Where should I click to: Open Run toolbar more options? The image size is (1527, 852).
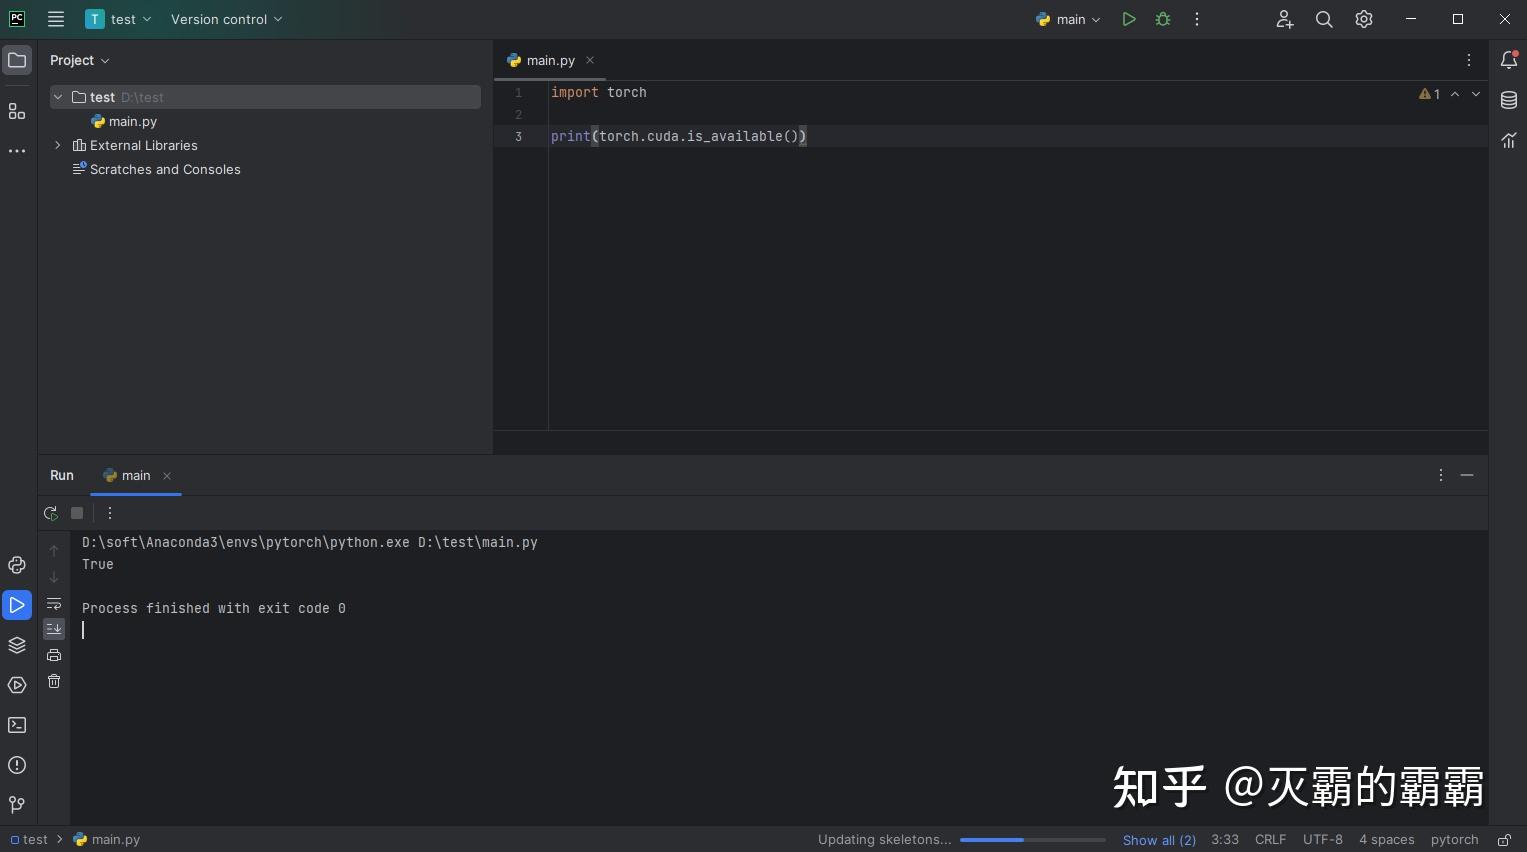point(110,513)
